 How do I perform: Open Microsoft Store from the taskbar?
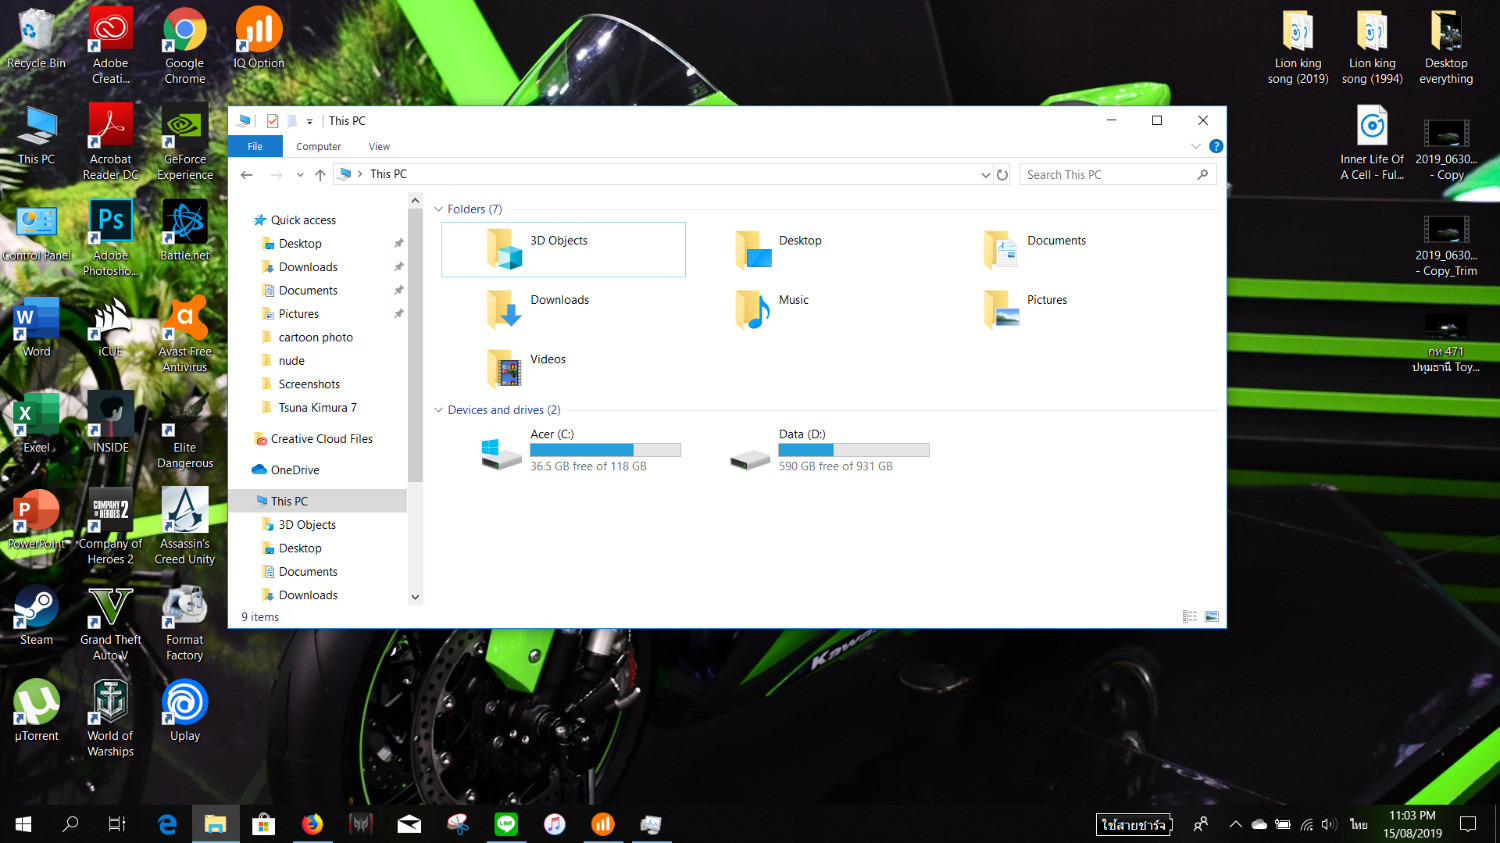tap(264, 824)
